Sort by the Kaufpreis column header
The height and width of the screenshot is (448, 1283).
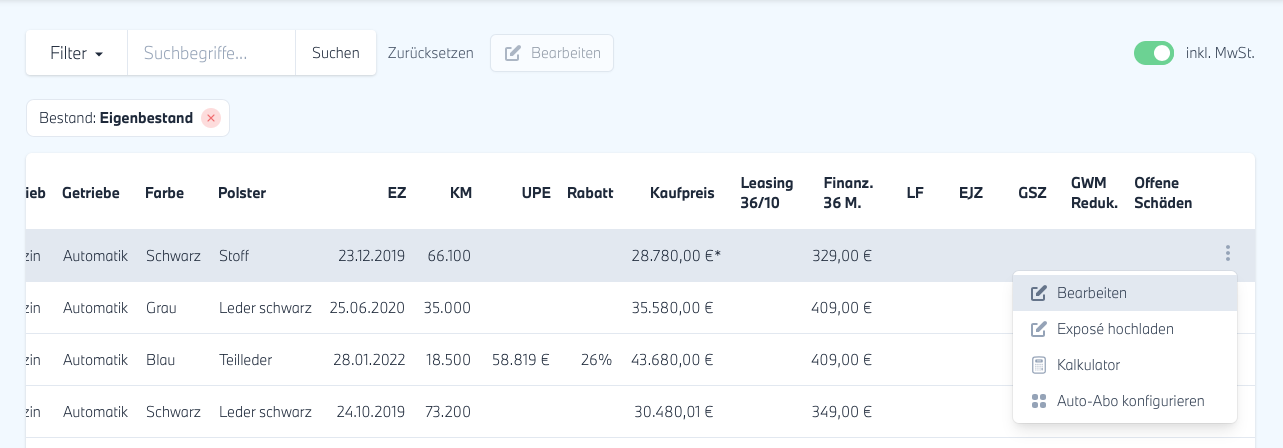point(682,193)
